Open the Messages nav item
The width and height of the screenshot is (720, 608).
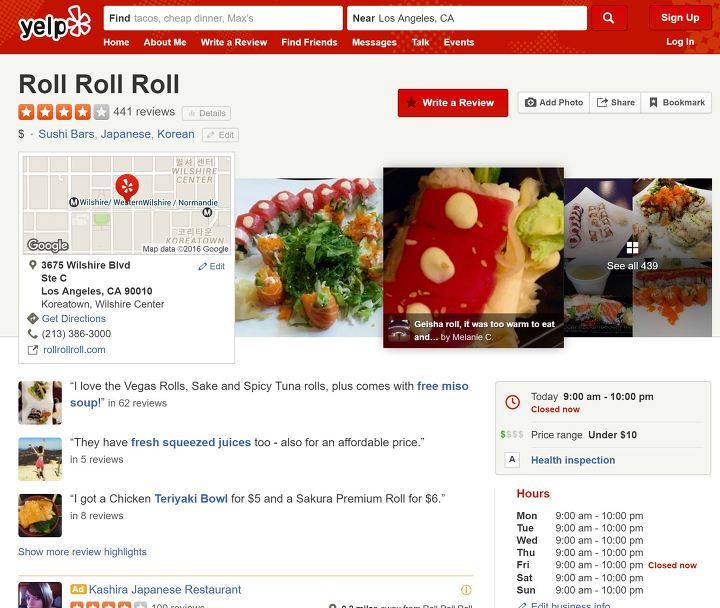pyautogui.click(x=374, y=42)
